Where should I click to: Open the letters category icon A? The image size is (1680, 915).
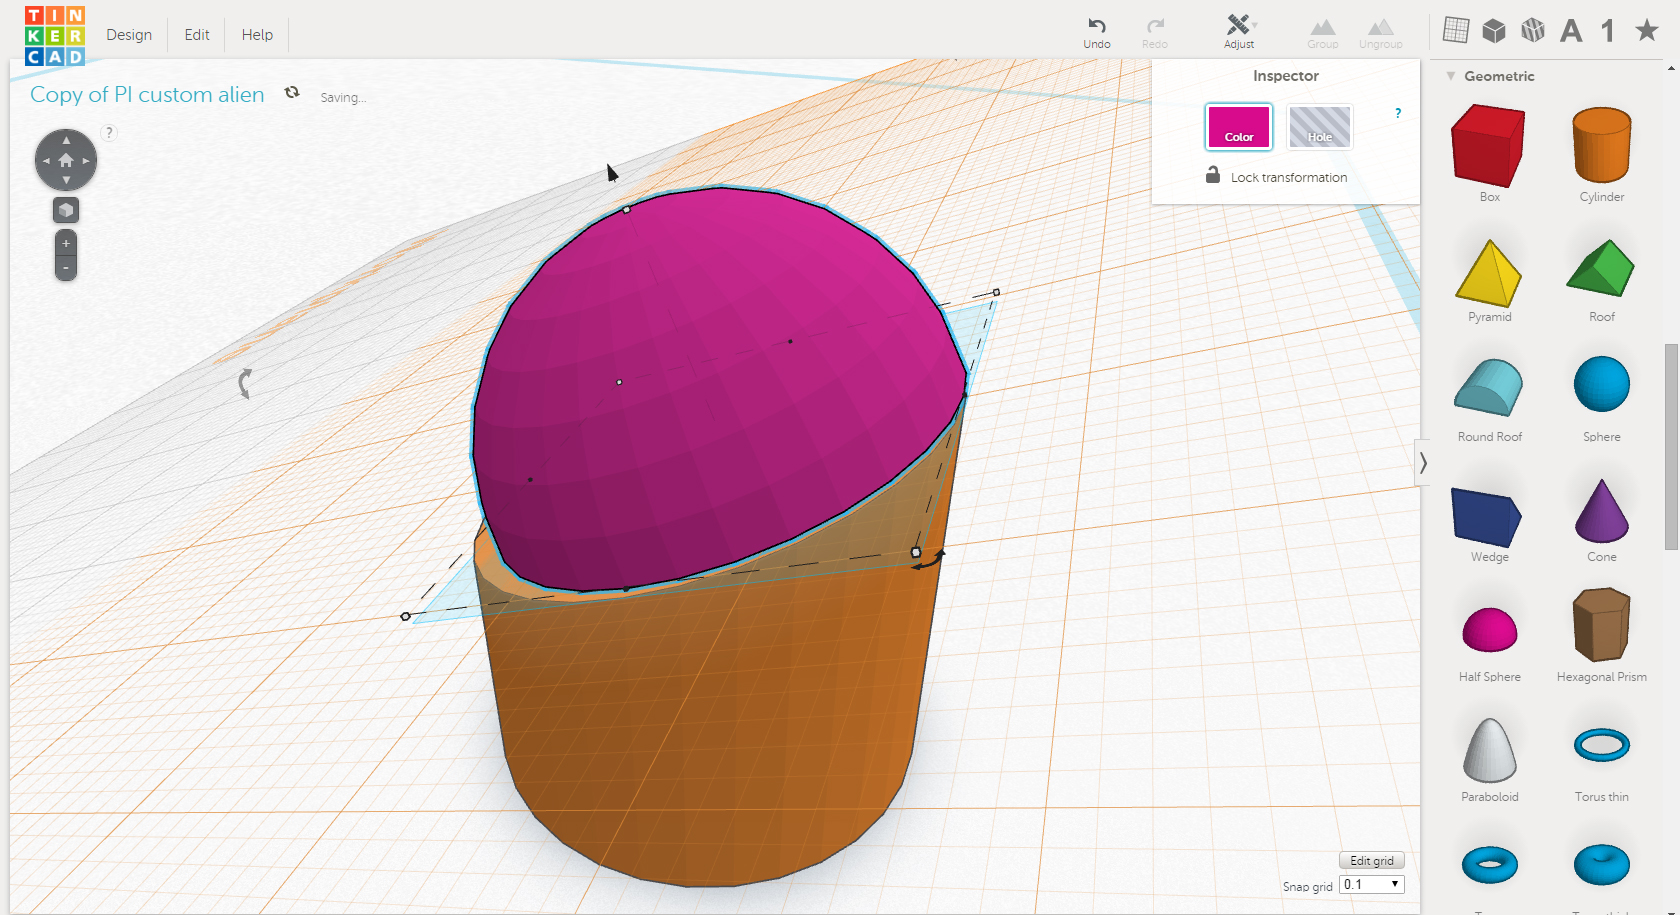[1571, 31]
